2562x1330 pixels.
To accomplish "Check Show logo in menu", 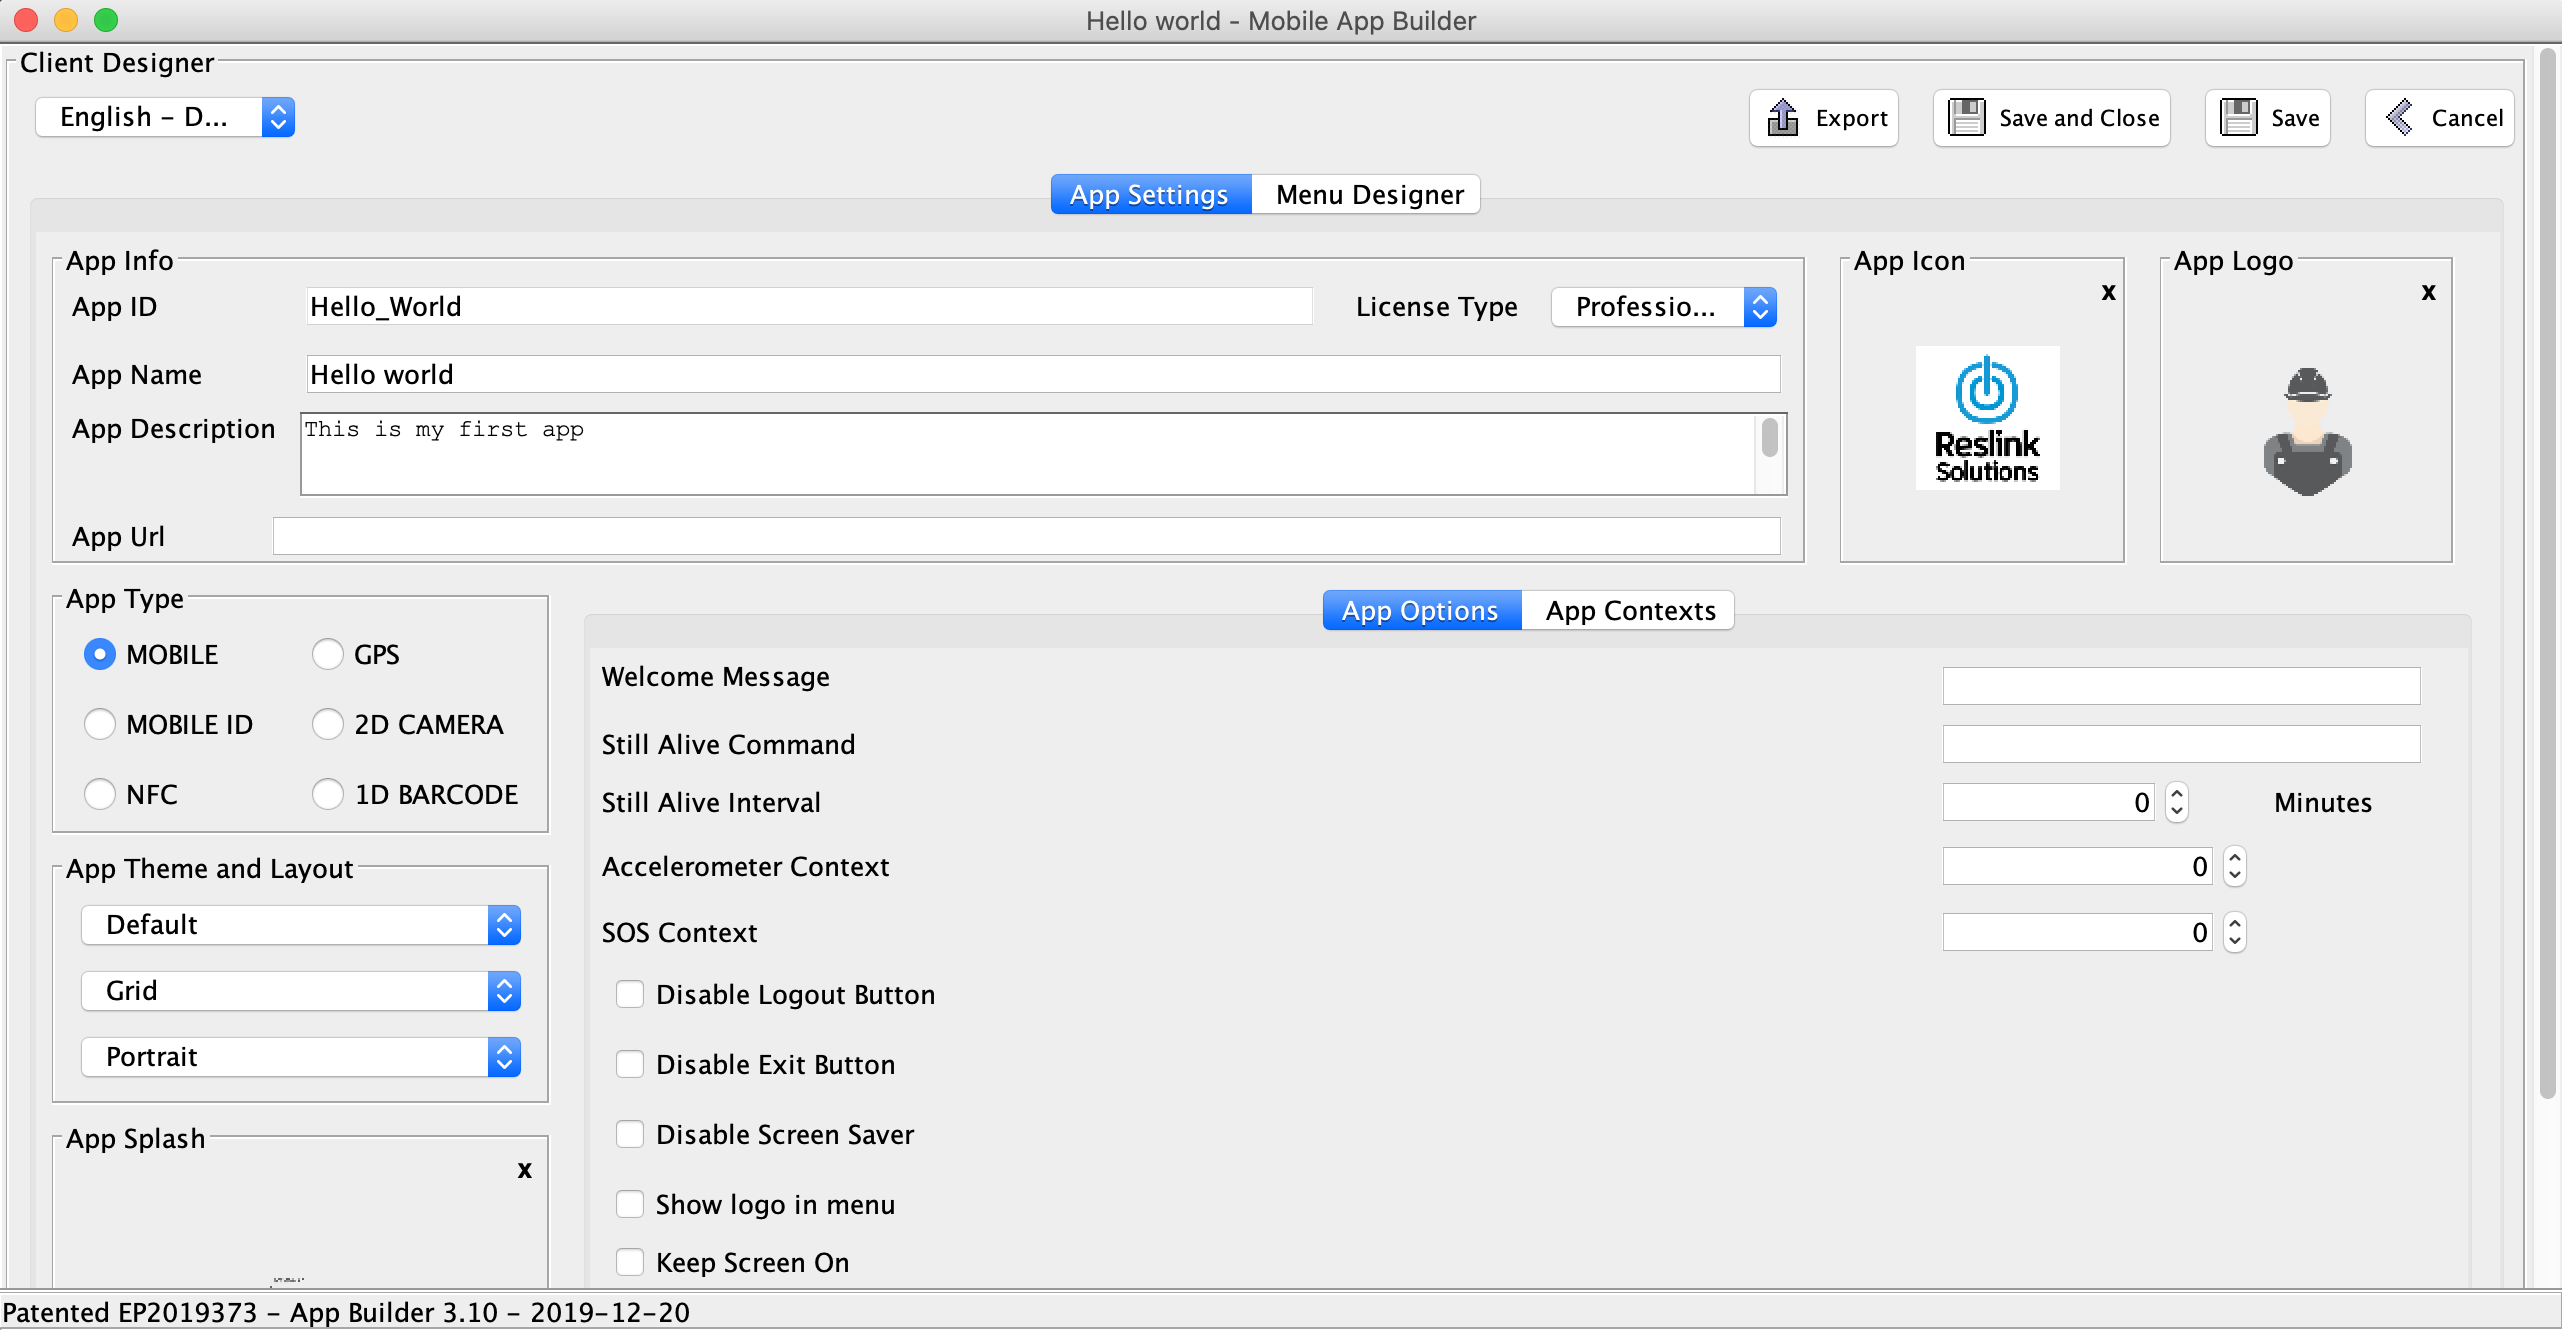I will tap(630, 1204).
